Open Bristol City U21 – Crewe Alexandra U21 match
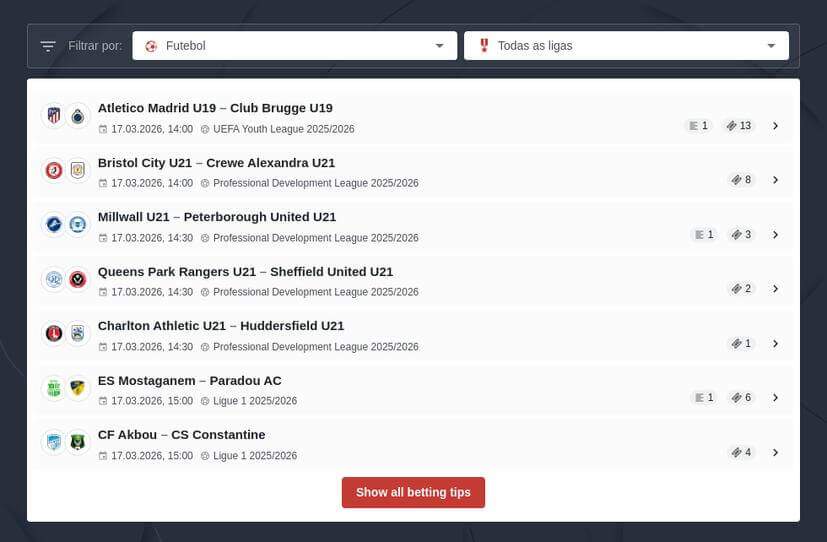This screenshot has height=542, width=827. [x=216, y=163]
